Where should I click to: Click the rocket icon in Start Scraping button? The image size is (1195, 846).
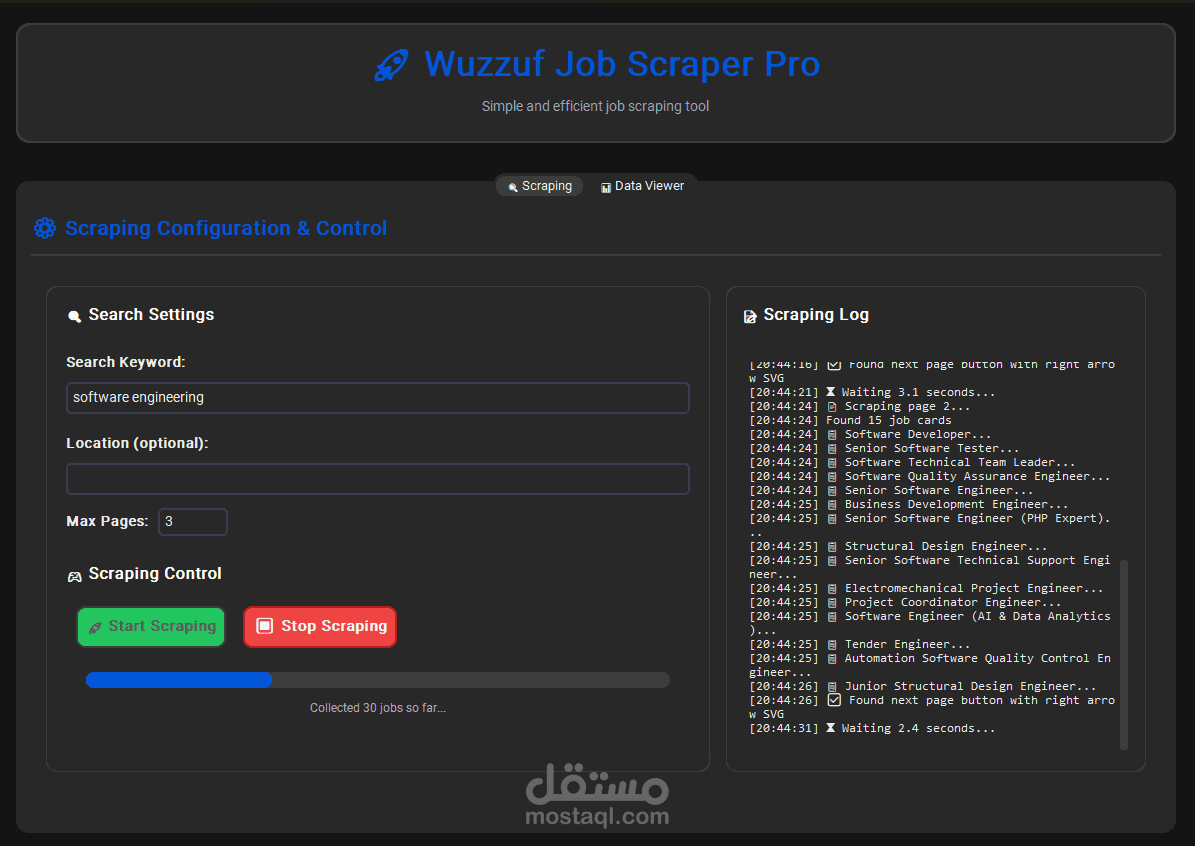click(95, 627)
